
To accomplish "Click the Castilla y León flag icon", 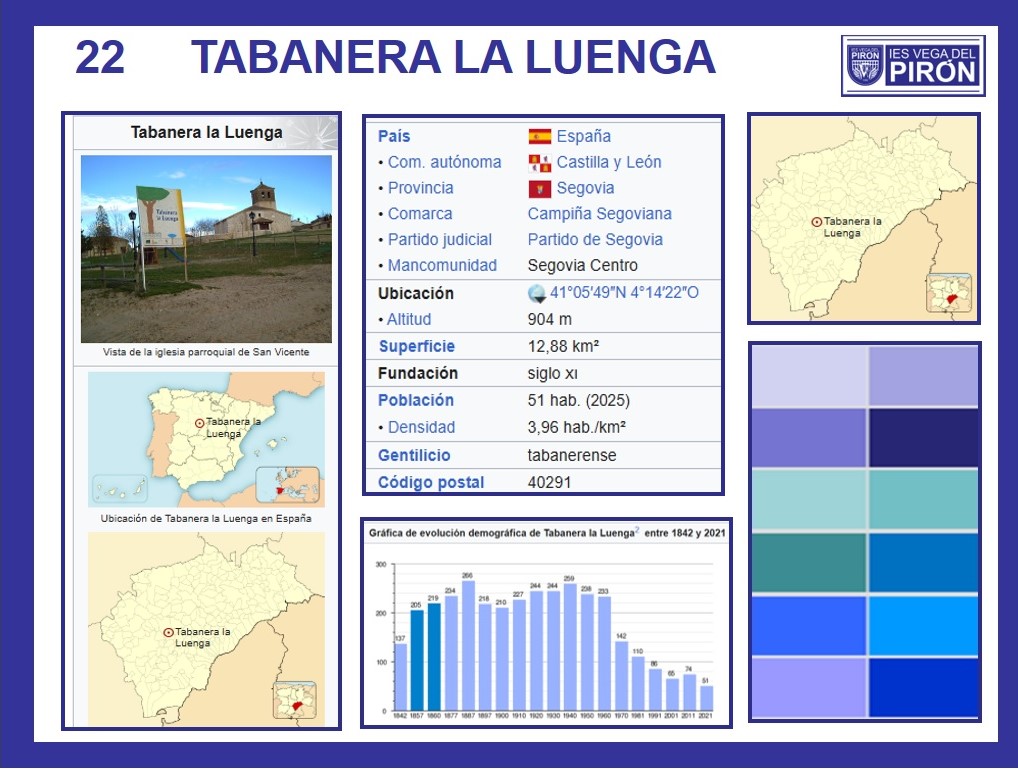I will [539, 163].
